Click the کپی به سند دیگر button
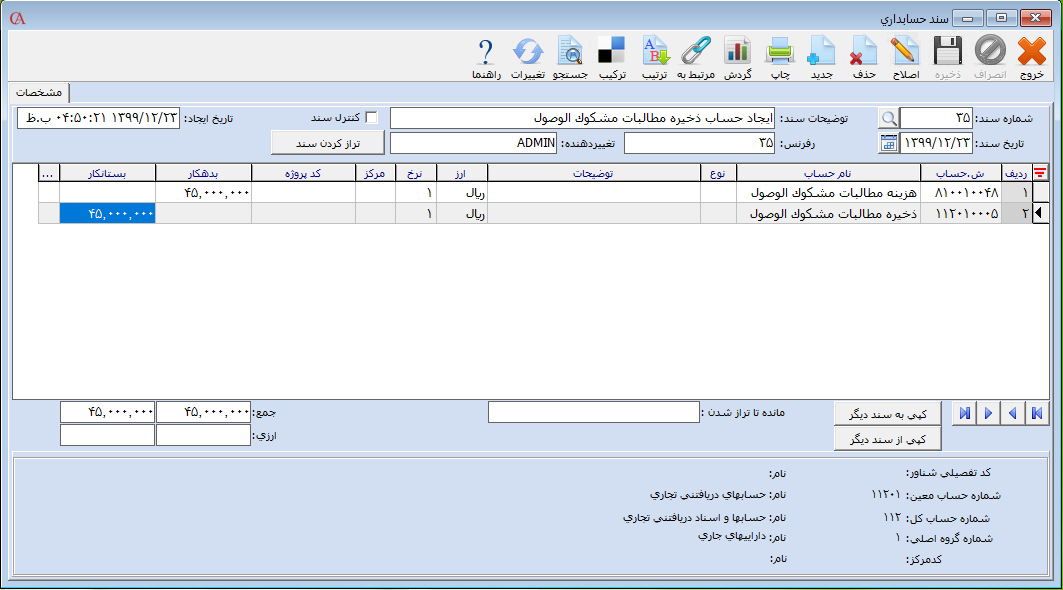 (x=888, y=414)
